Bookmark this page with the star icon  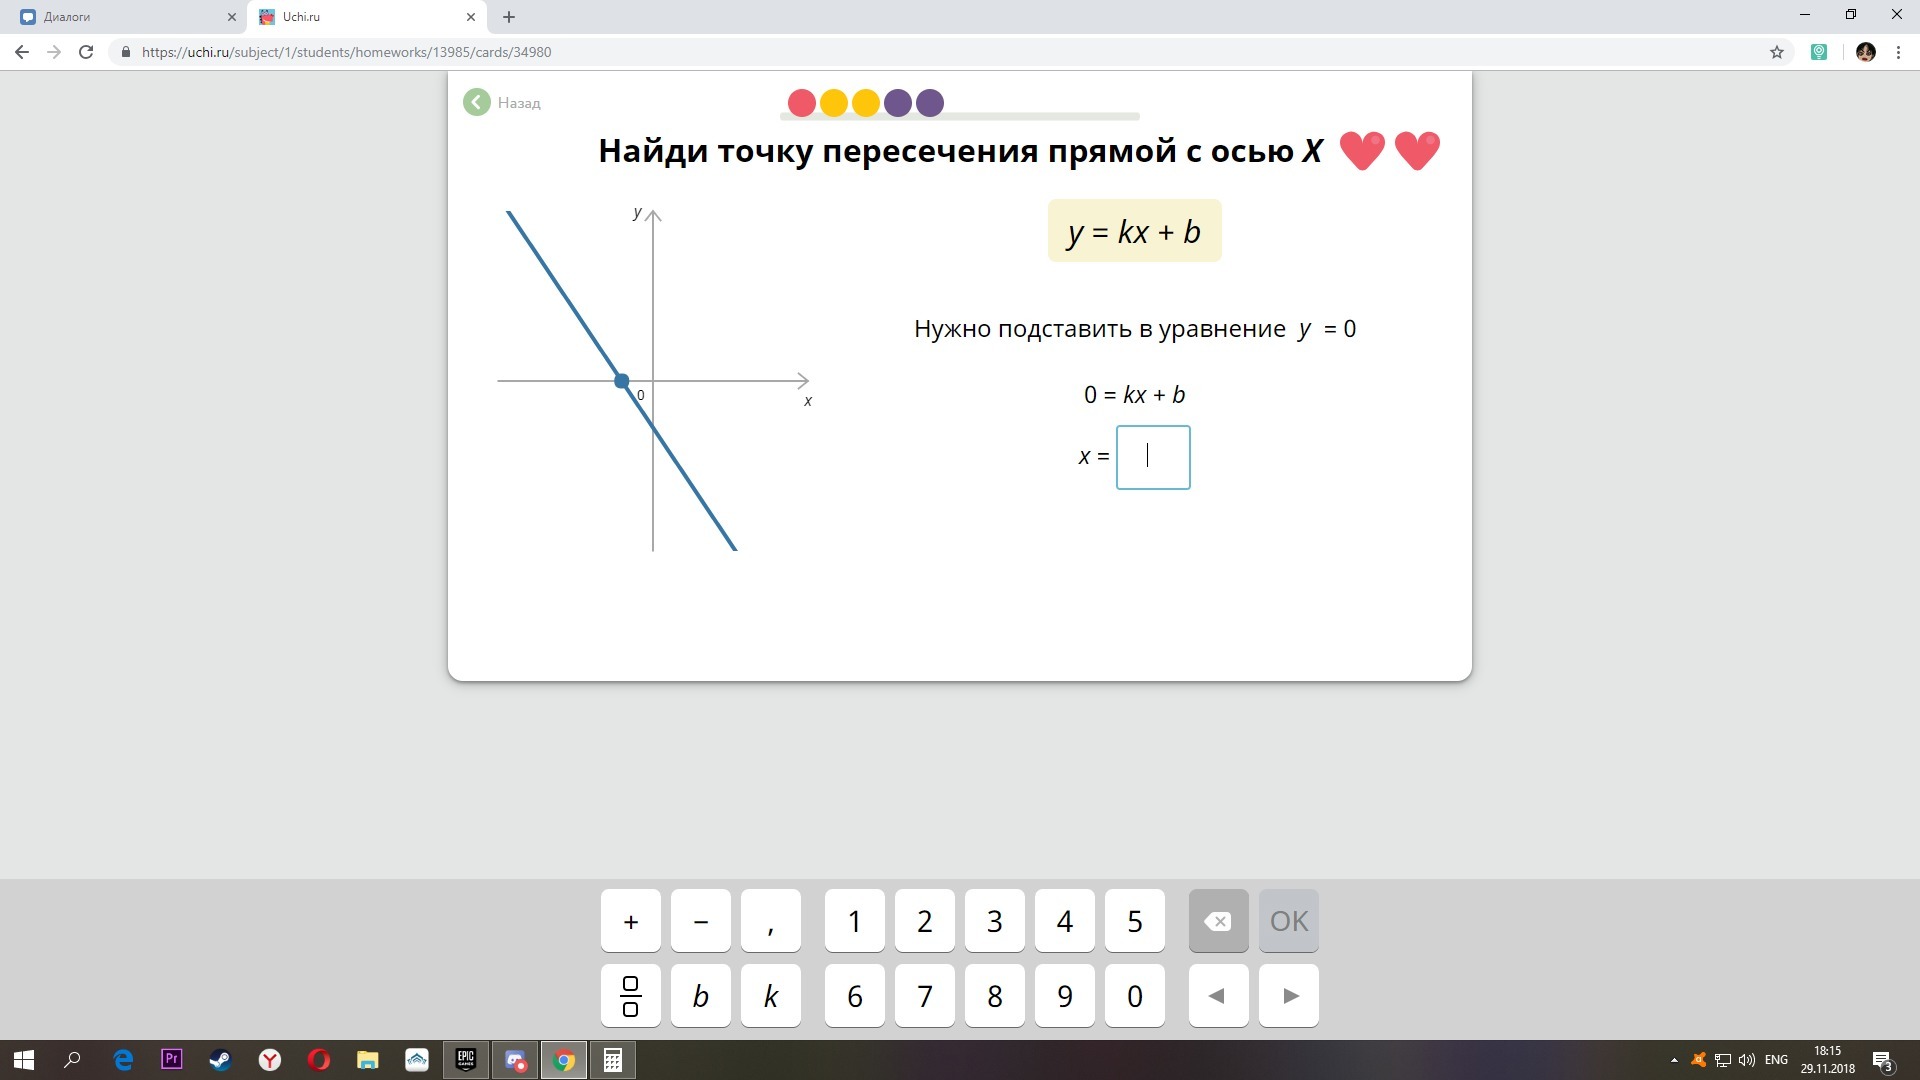click(x=1777, y=52)
